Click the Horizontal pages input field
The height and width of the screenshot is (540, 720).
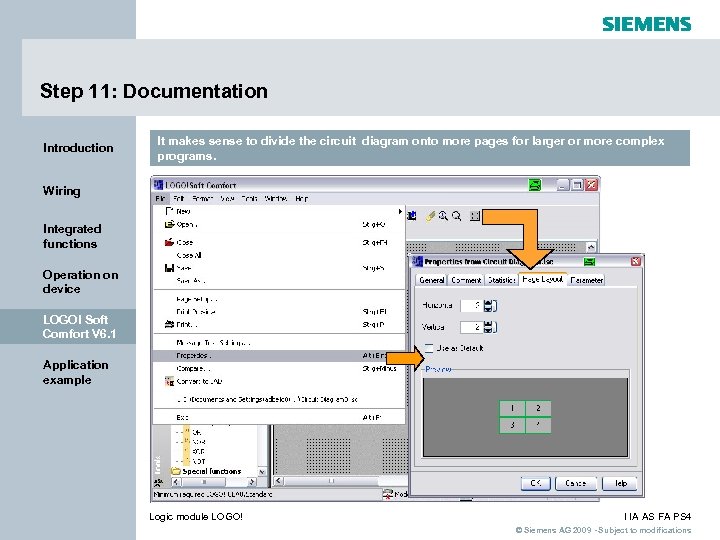click(472, 305)
